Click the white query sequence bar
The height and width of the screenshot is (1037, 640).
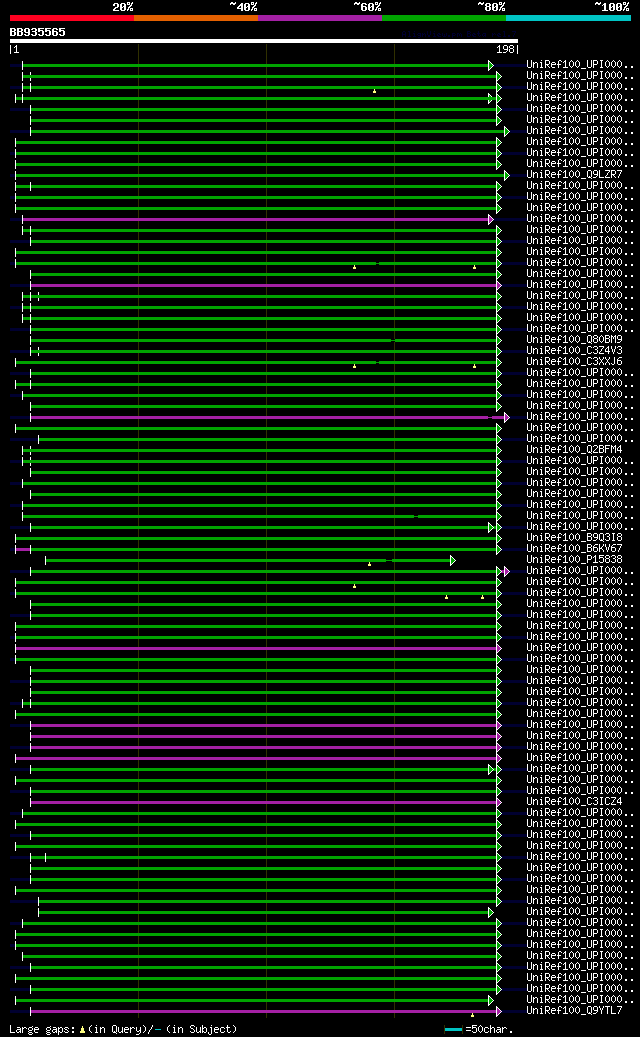(x=264, y=41)
